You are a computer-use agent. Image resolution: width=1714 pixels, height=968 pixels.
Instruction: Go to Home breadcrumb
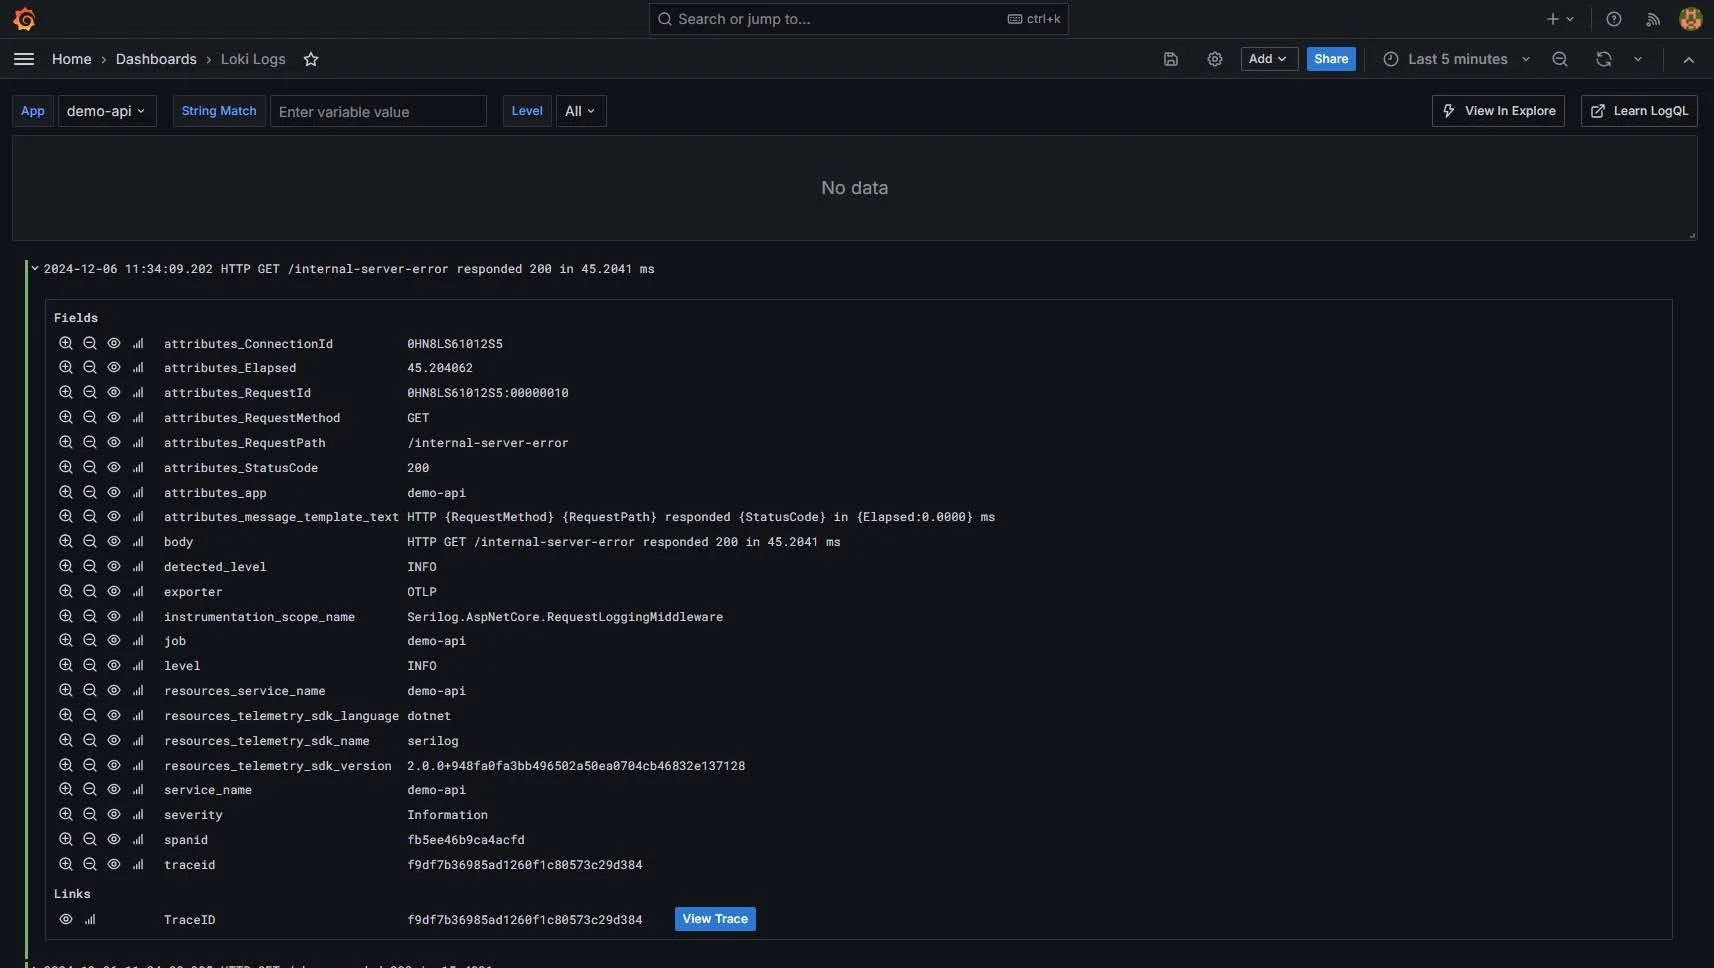point(72,59)
